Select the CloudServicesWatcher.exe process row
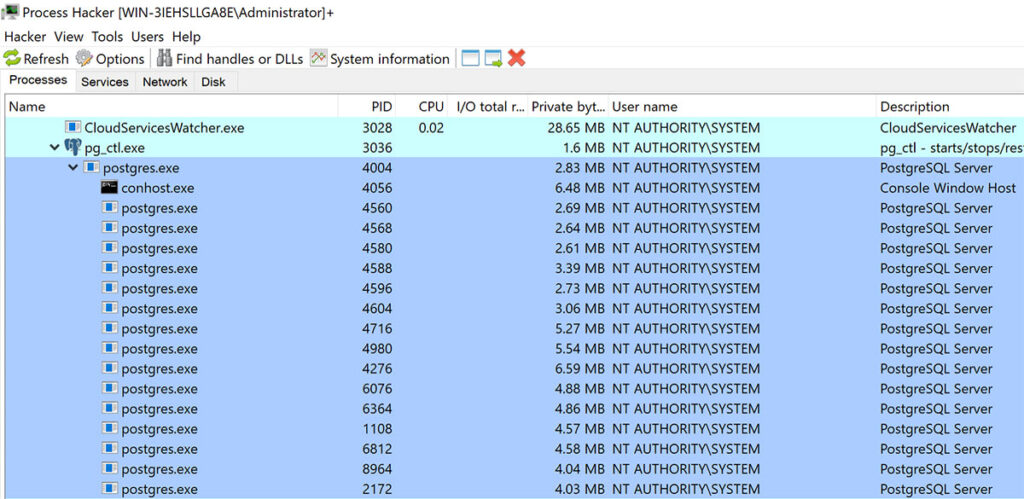This screenshot has width=1024, height=499. tap(515, 127)
